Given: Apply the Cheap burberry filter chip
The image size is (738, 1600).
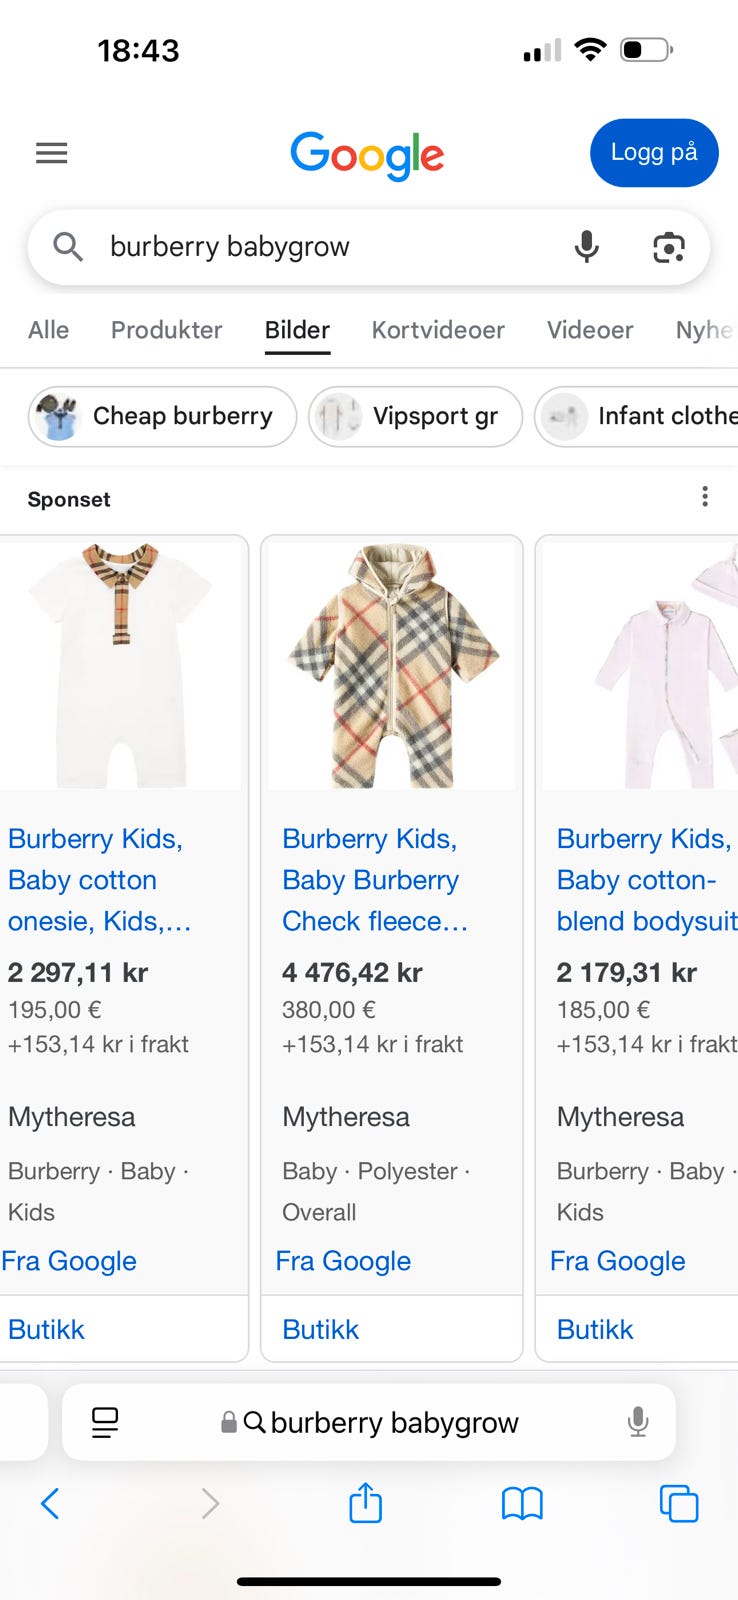Looking at the screenshot, I should point(162,416).
